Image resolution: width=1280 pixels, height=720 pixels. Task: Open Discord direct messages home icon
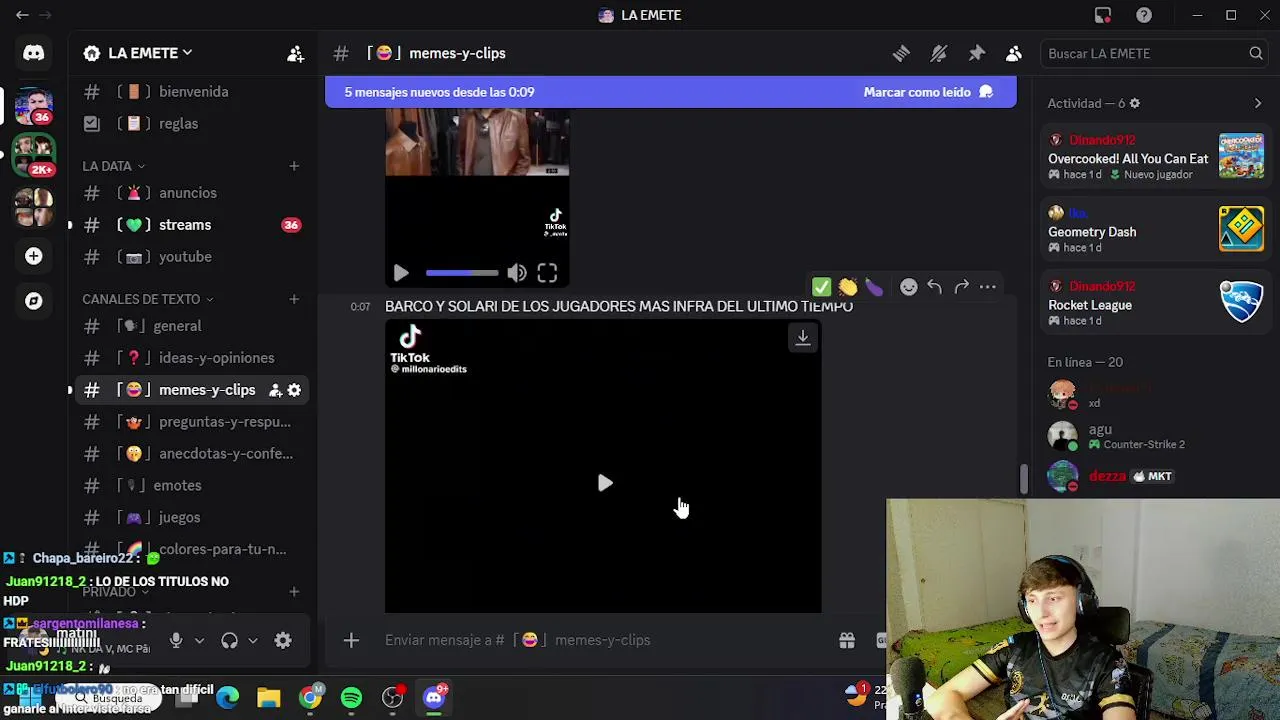pyautogui.click(x=34, y=53)
